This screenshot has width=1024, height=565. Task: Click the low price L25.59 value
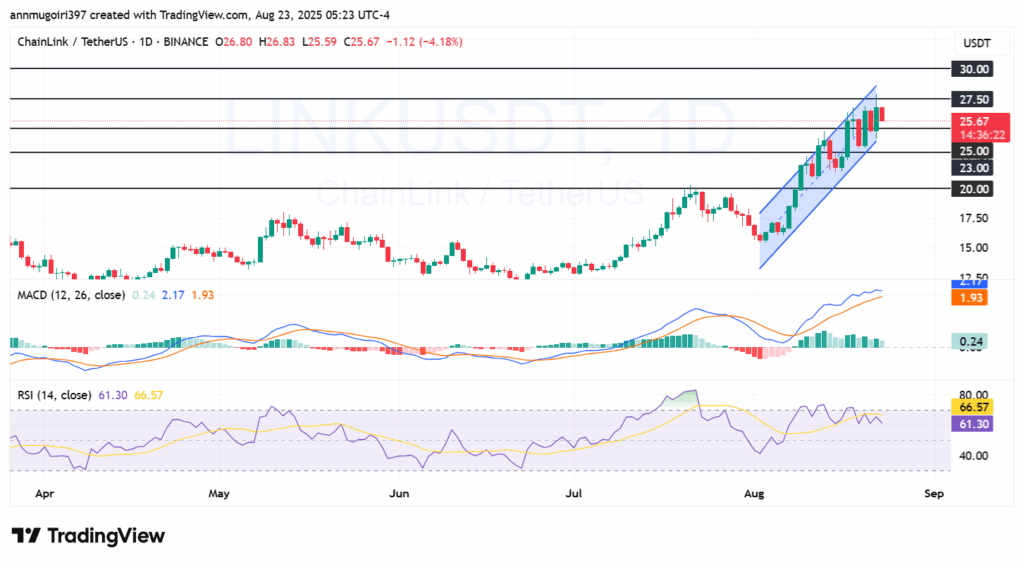(319, 42)
